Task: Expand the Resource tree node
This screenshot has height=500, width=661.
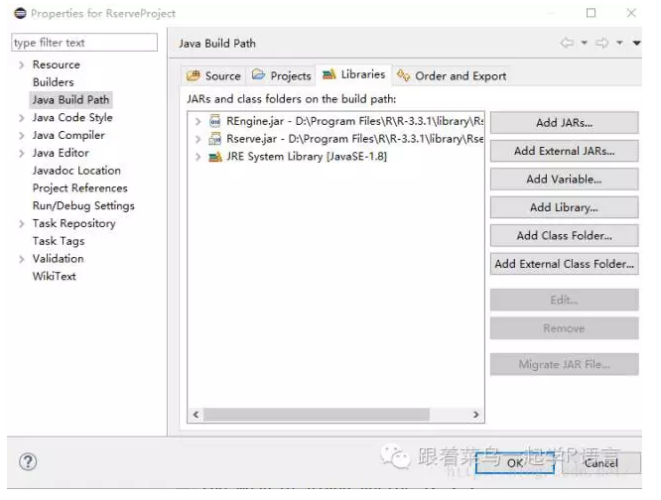Action: pyautogui.click(x=21, y=65)
